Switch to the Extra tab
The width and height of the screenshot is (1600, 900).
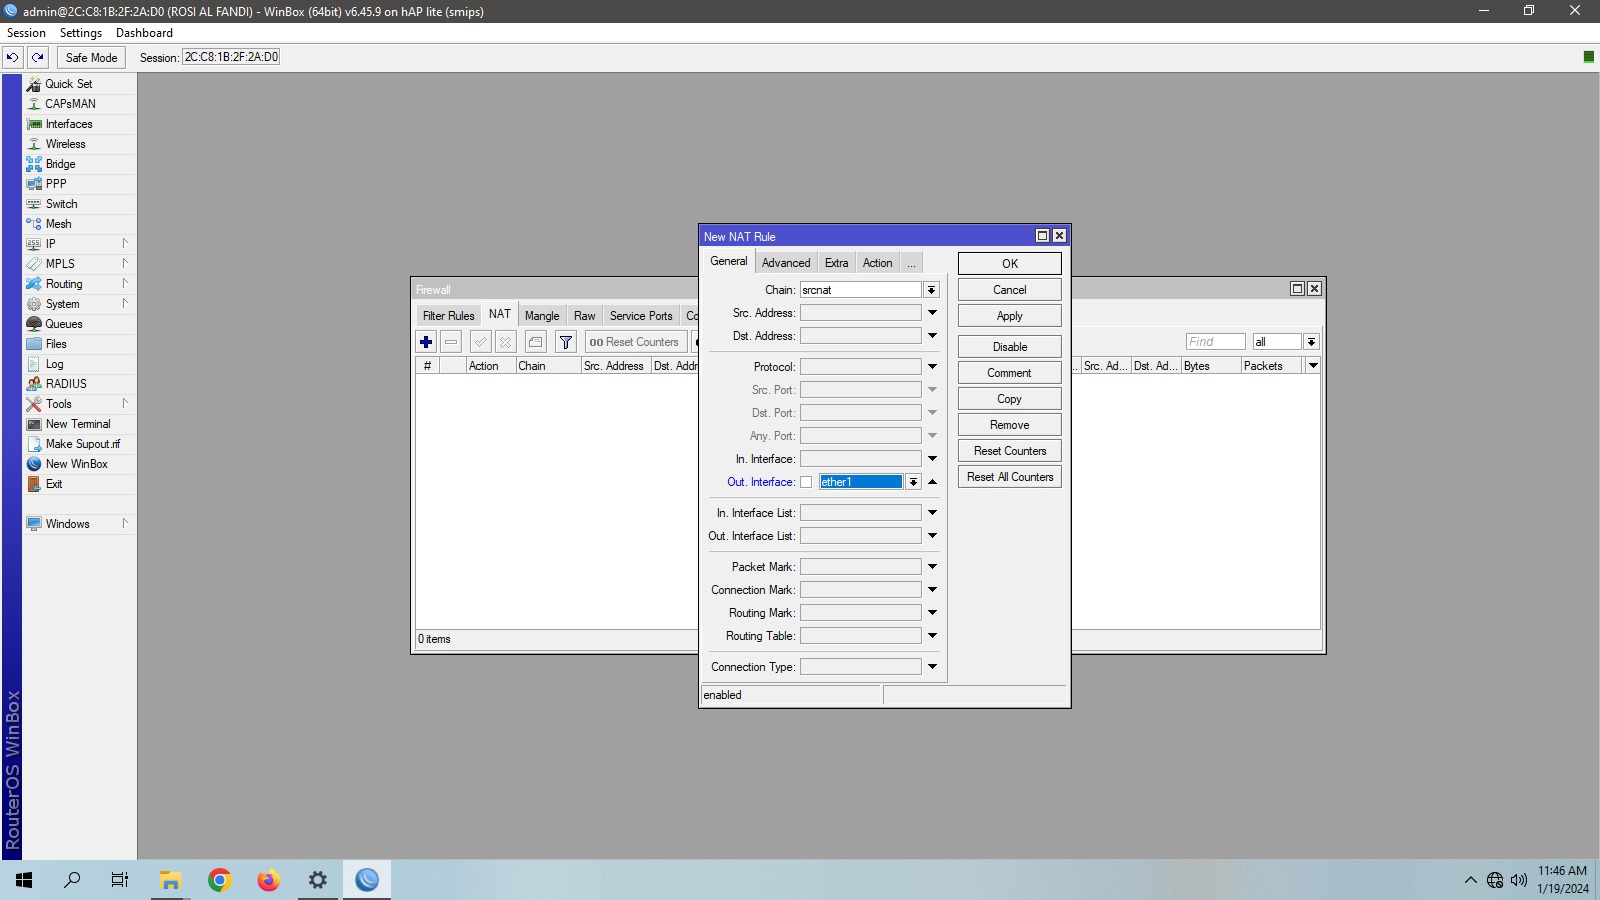[837, 263]
